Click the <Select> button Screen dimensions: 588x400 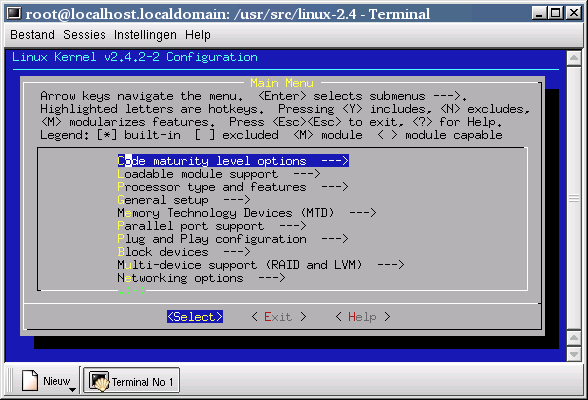pyautogui.click(x=195, y=317)
